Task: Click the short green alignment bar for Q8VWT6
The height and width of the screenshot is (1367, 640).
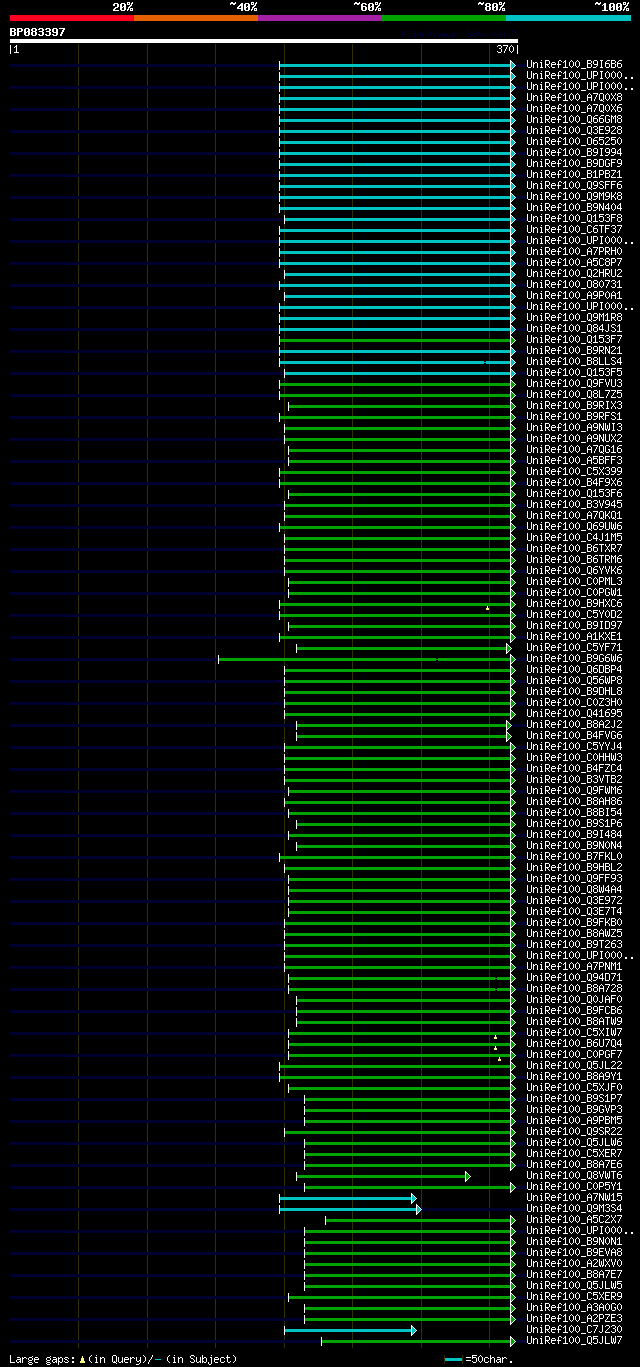Action: (383, 1176)
